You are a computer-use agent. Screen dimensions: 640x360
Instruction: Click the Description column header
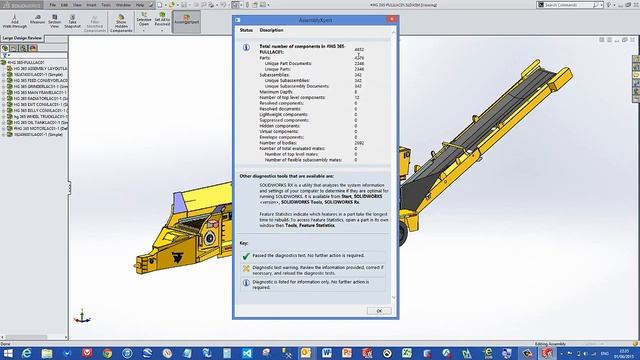271,30
